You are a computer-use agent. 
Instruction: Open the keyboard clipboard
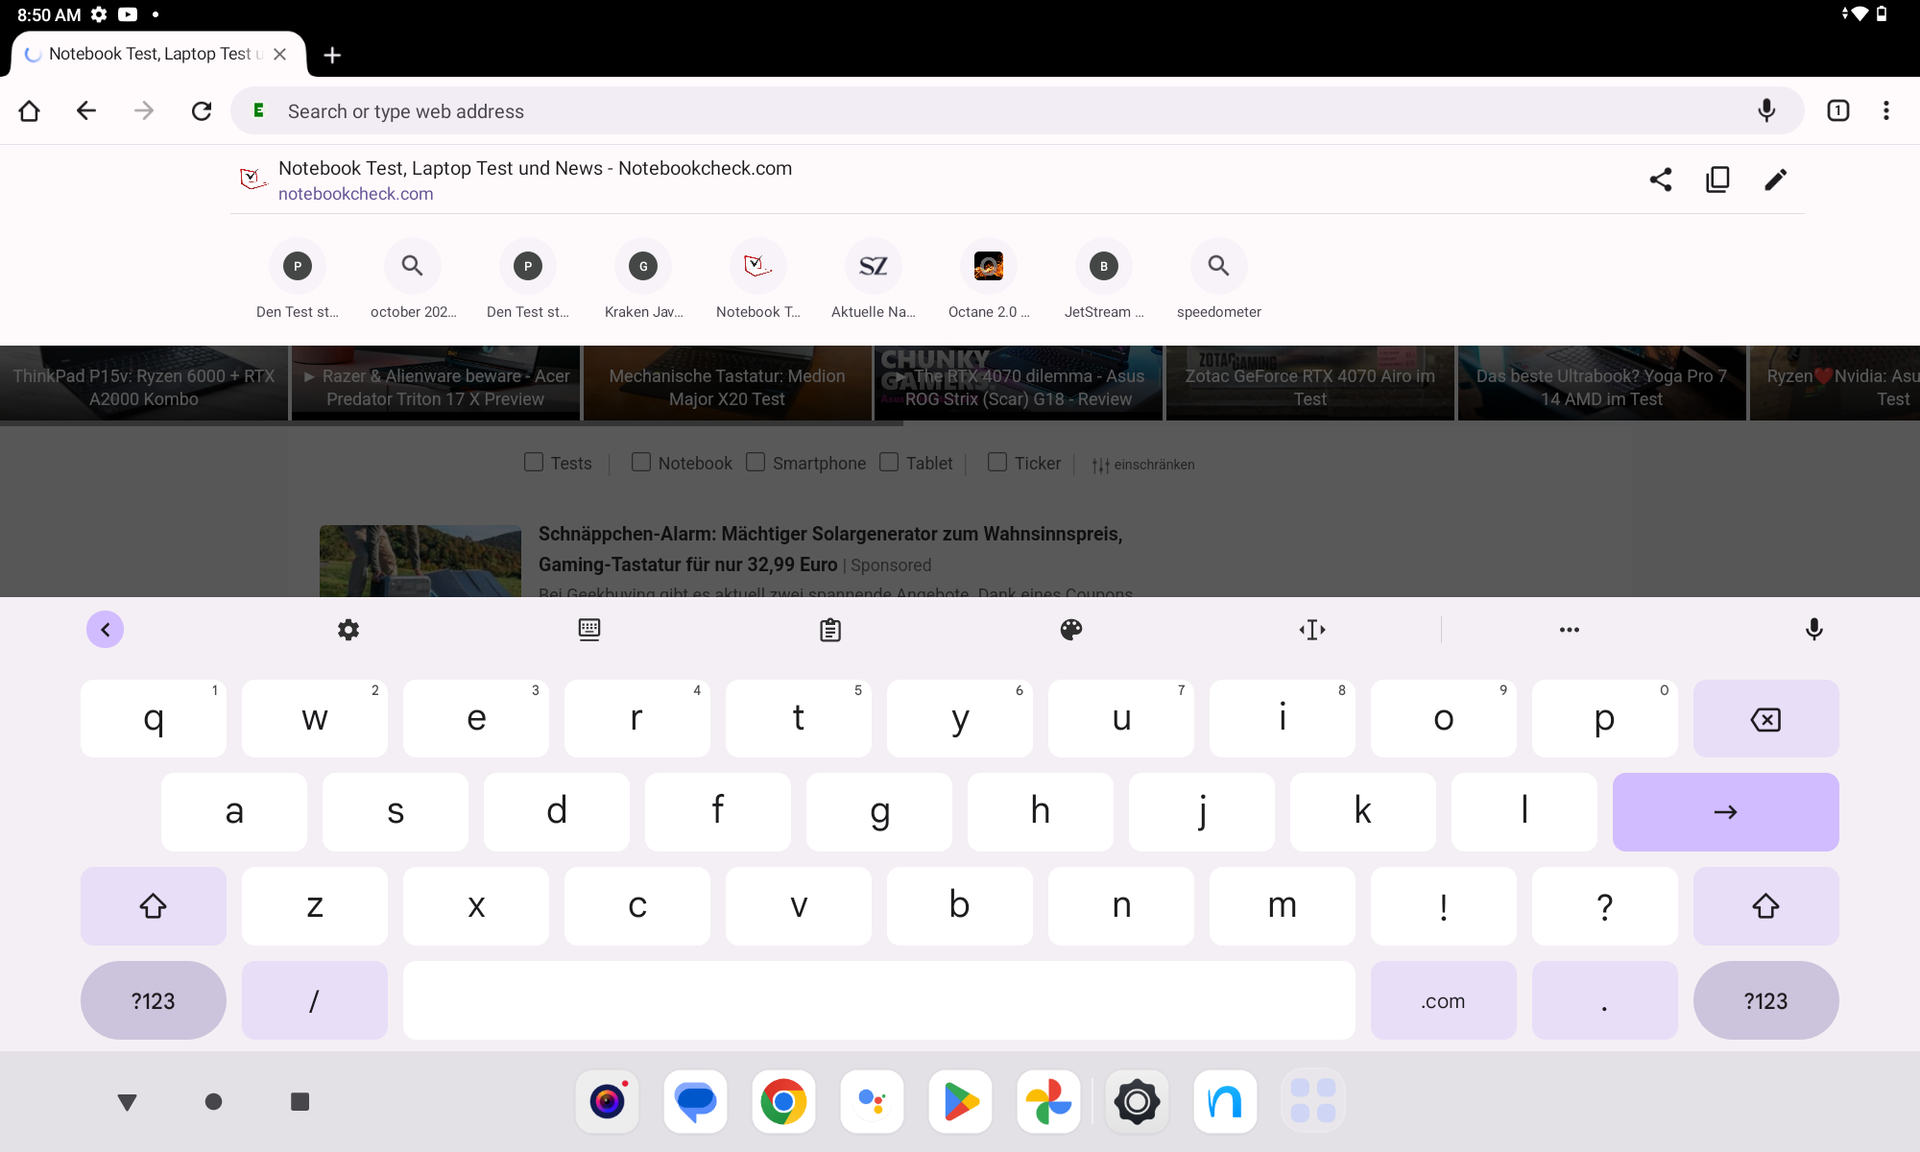click(x=830, y=630)
